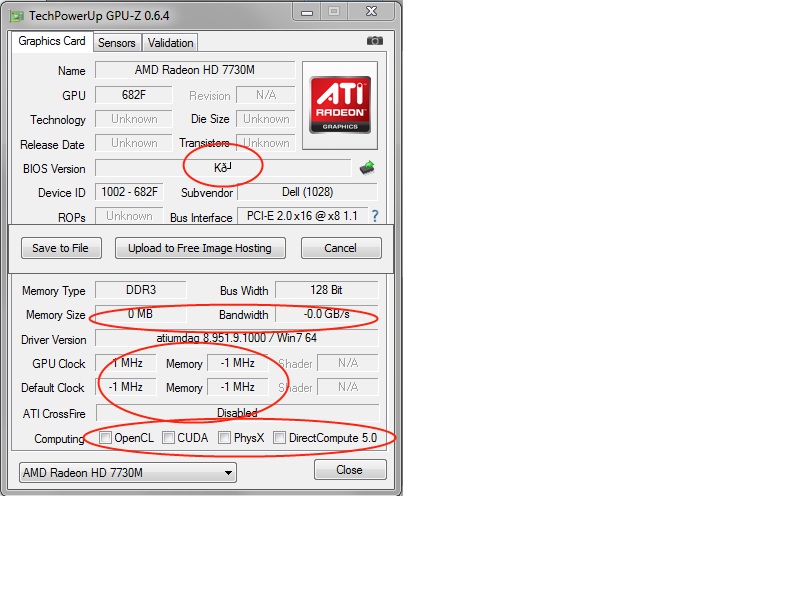Click the camera screenshot icon
The width and height of the screenshot is (800, 600).
click(x=374, y=41)
